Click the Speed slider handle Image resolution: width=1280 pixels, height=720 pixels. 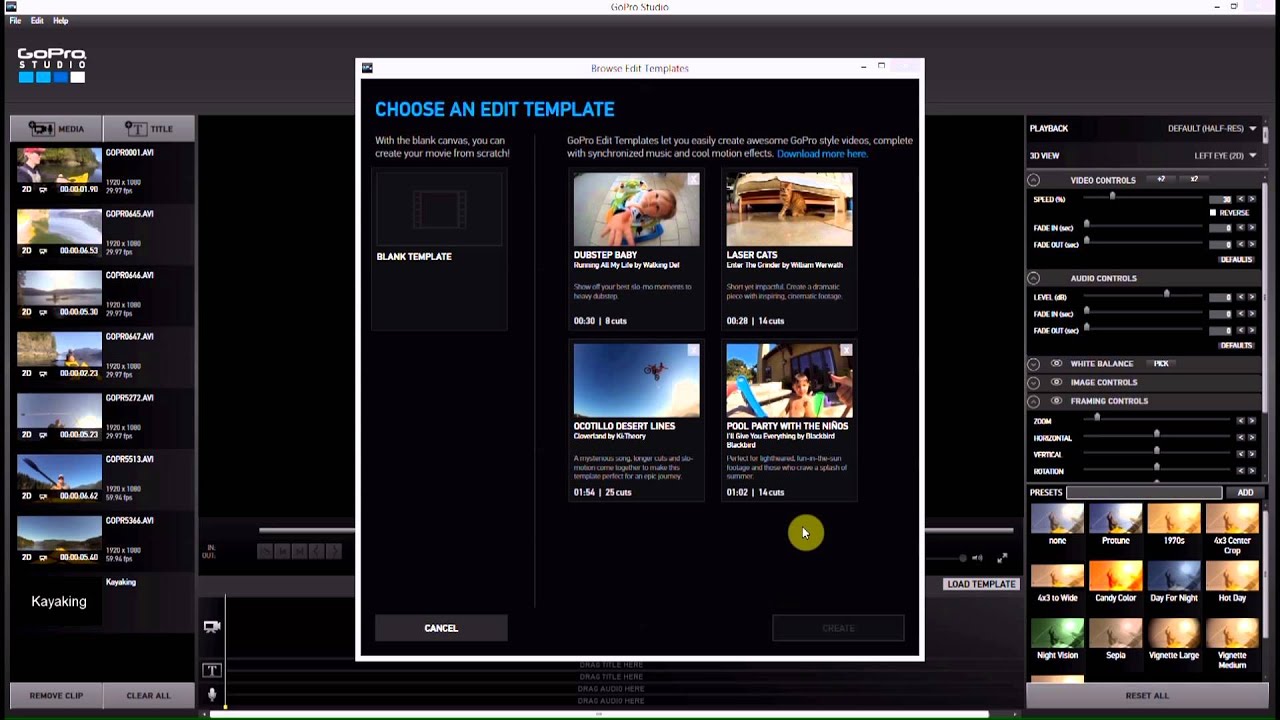(1112, 197)
